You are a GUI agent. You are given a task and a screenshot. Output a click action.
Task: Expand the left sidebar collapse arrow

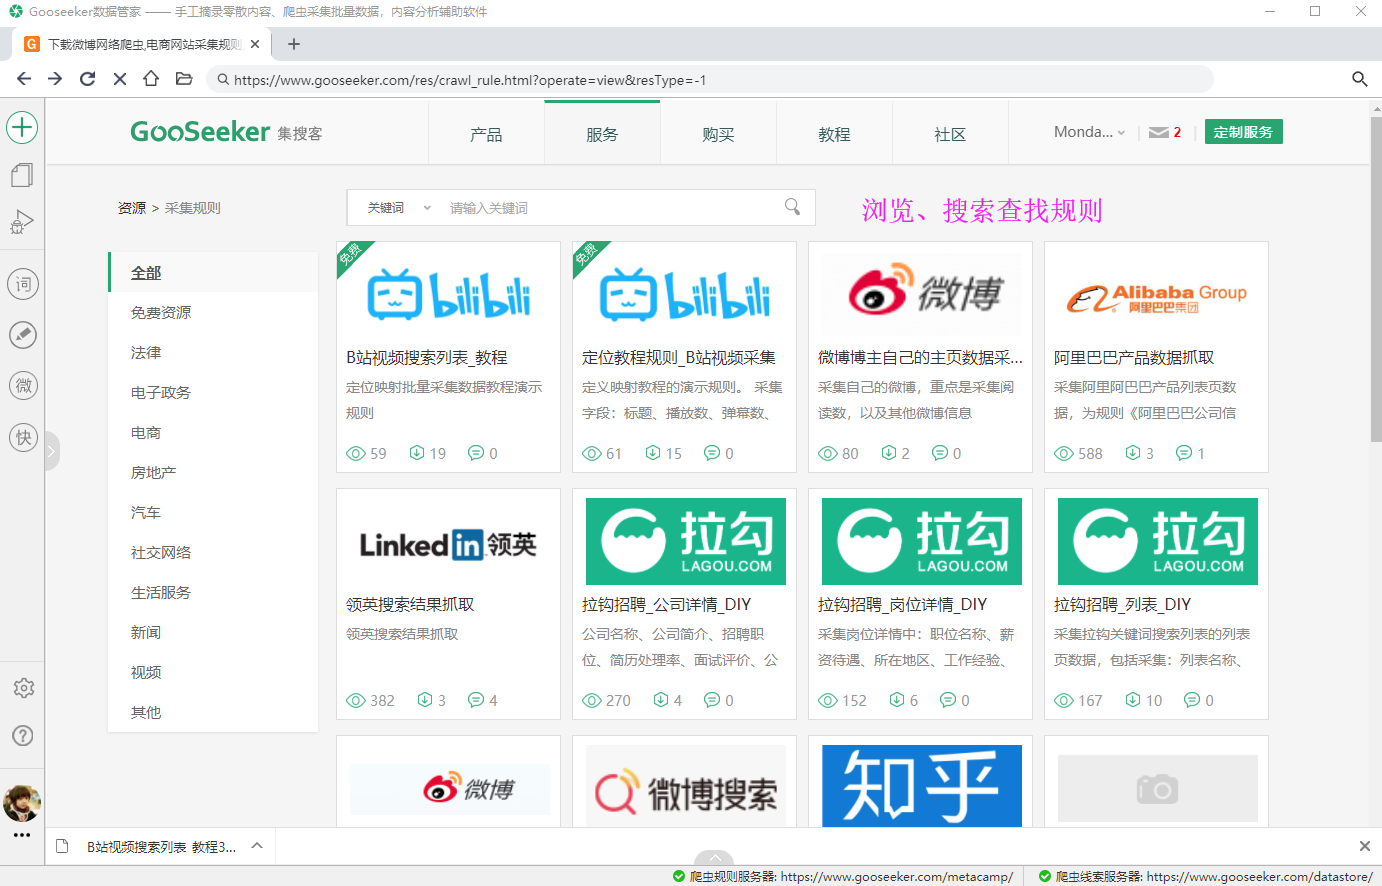(x=52, y=451)
